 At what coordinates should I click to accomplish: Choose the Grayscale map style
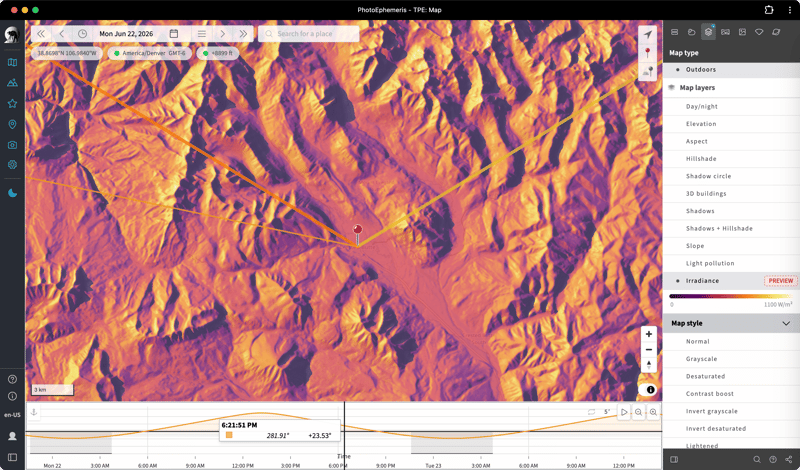coord(731,359)
